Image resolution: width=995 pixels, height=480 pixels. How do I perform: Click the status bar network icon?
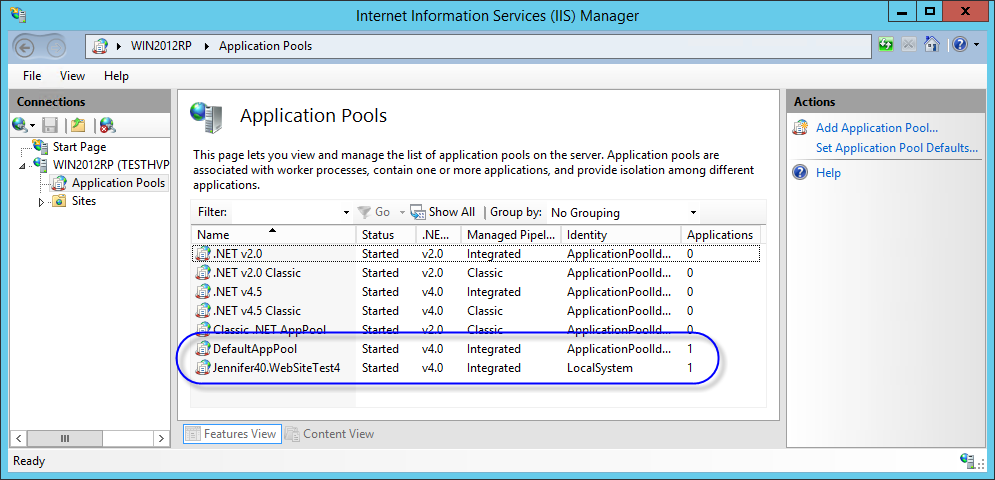(968, 461)
